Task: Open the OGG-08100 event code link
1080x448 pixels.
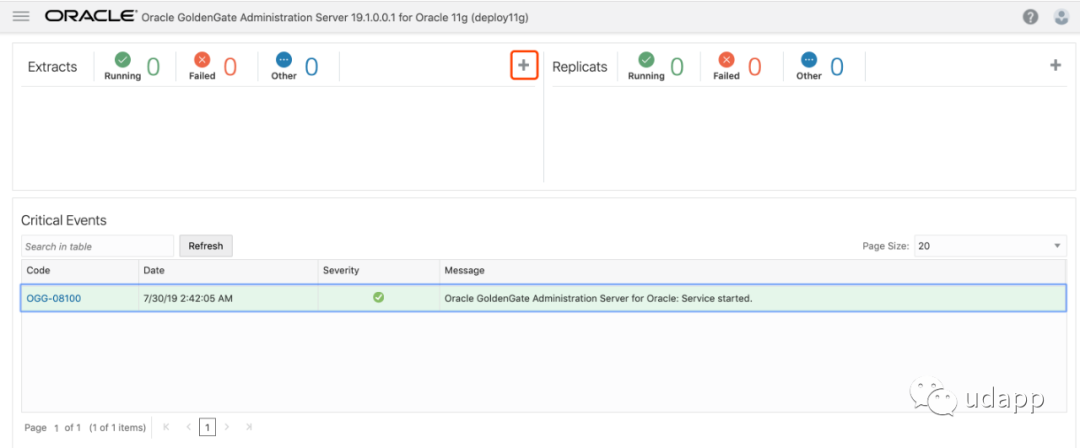Action: coord(53,298)
